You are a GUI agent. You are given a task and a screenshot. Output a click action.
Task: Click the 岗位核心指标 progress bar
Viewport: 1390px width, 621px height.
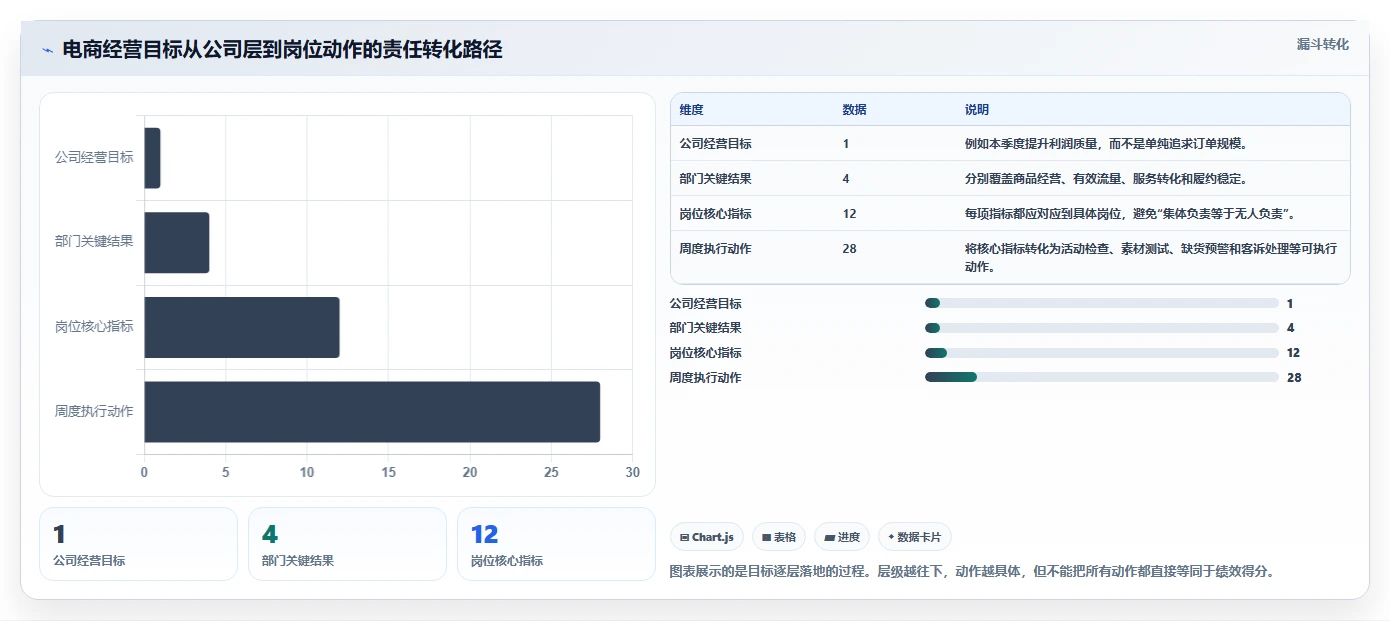1102,353
